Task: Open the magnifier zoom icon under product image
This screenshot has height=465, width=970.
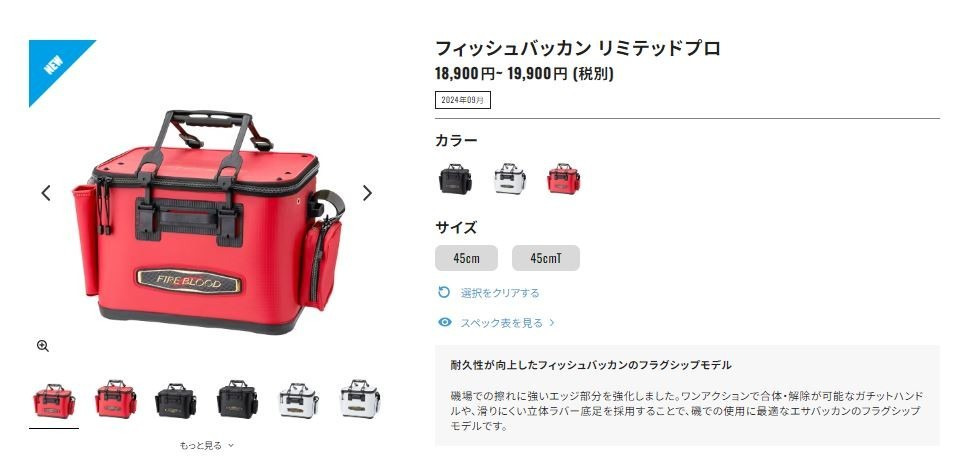Action: (43, 346)
